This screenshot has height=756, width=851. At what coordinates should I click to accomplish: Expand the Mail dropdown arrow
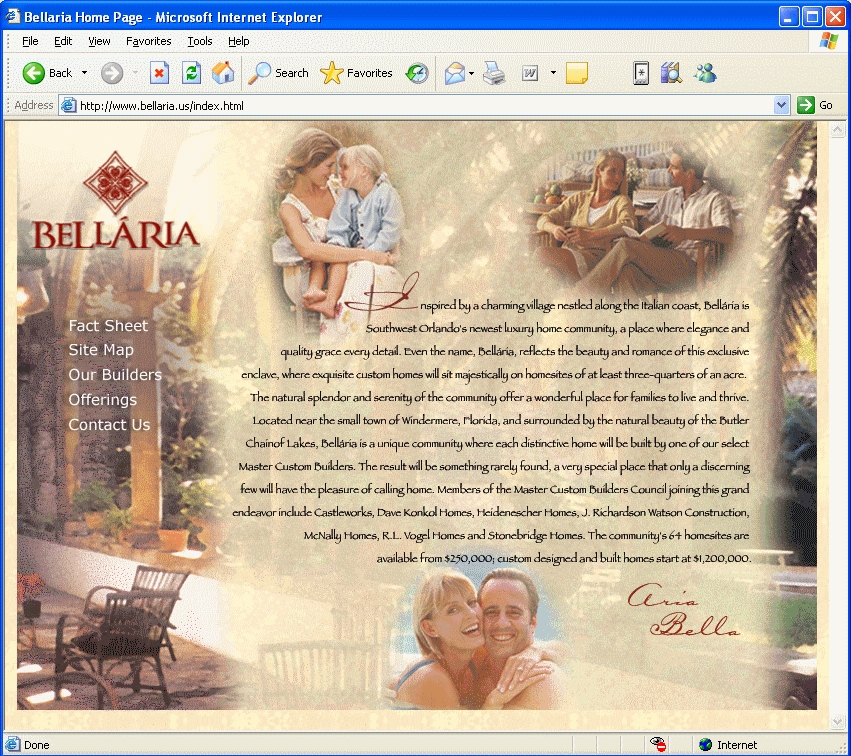click(x=471, y=73)
